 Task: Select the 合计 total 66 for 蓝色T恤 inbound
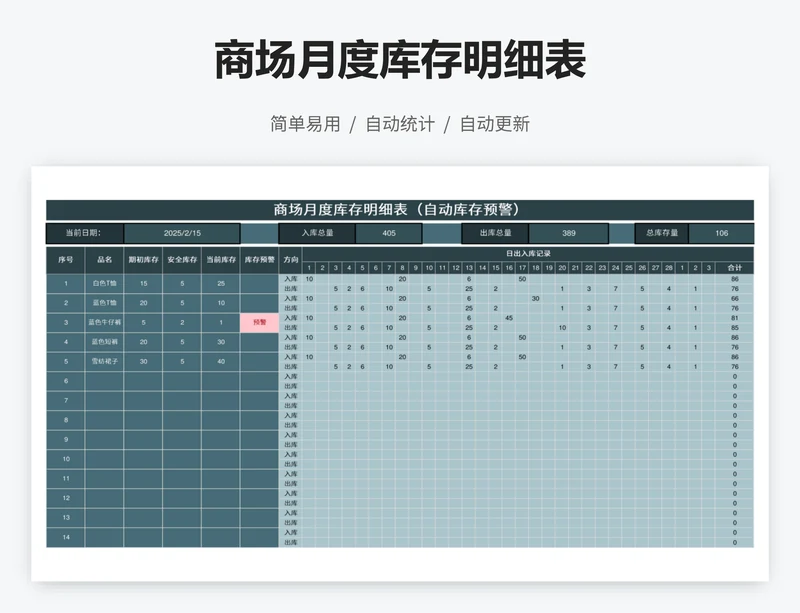point(734,299)
